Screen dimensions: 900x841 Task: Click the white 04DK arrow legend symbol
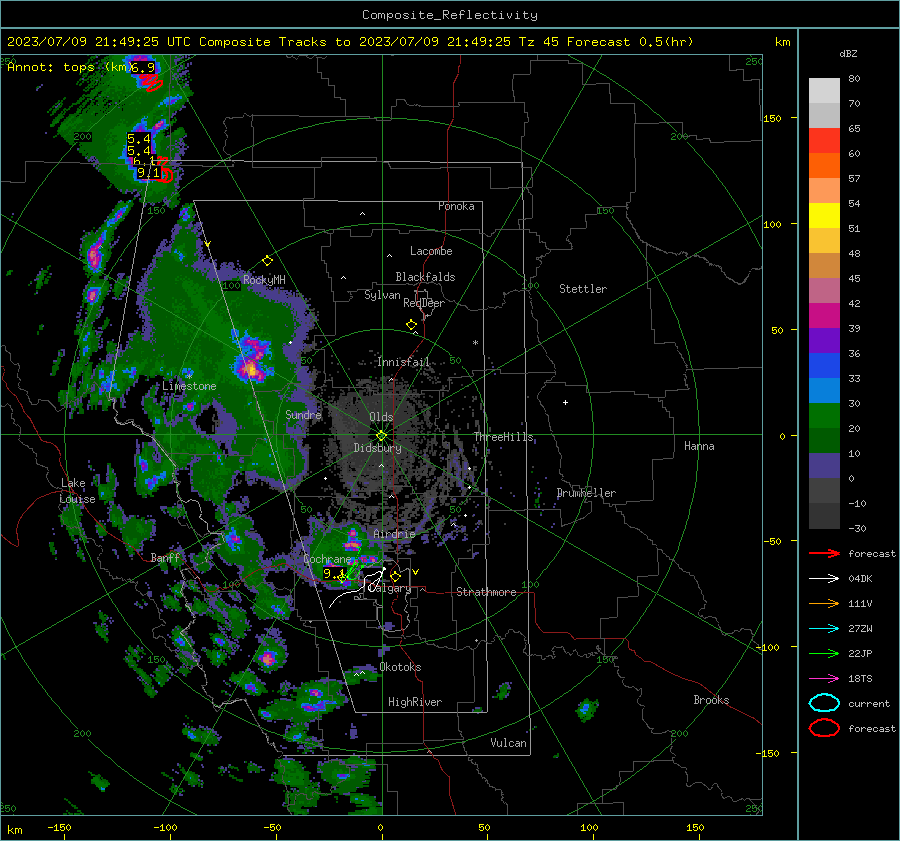824,579
